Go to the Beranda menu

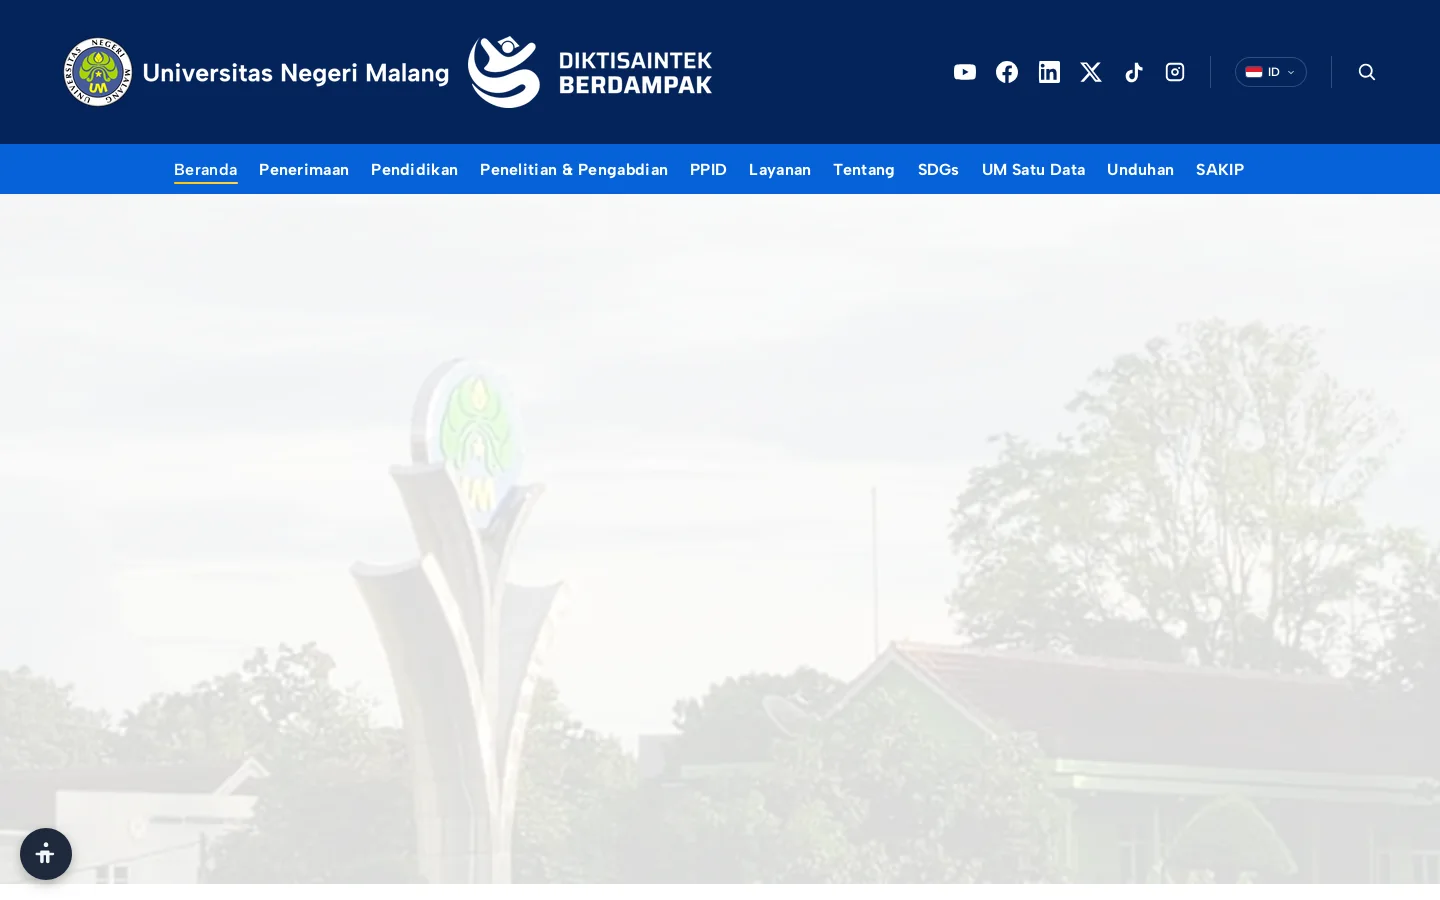(206, 169)
